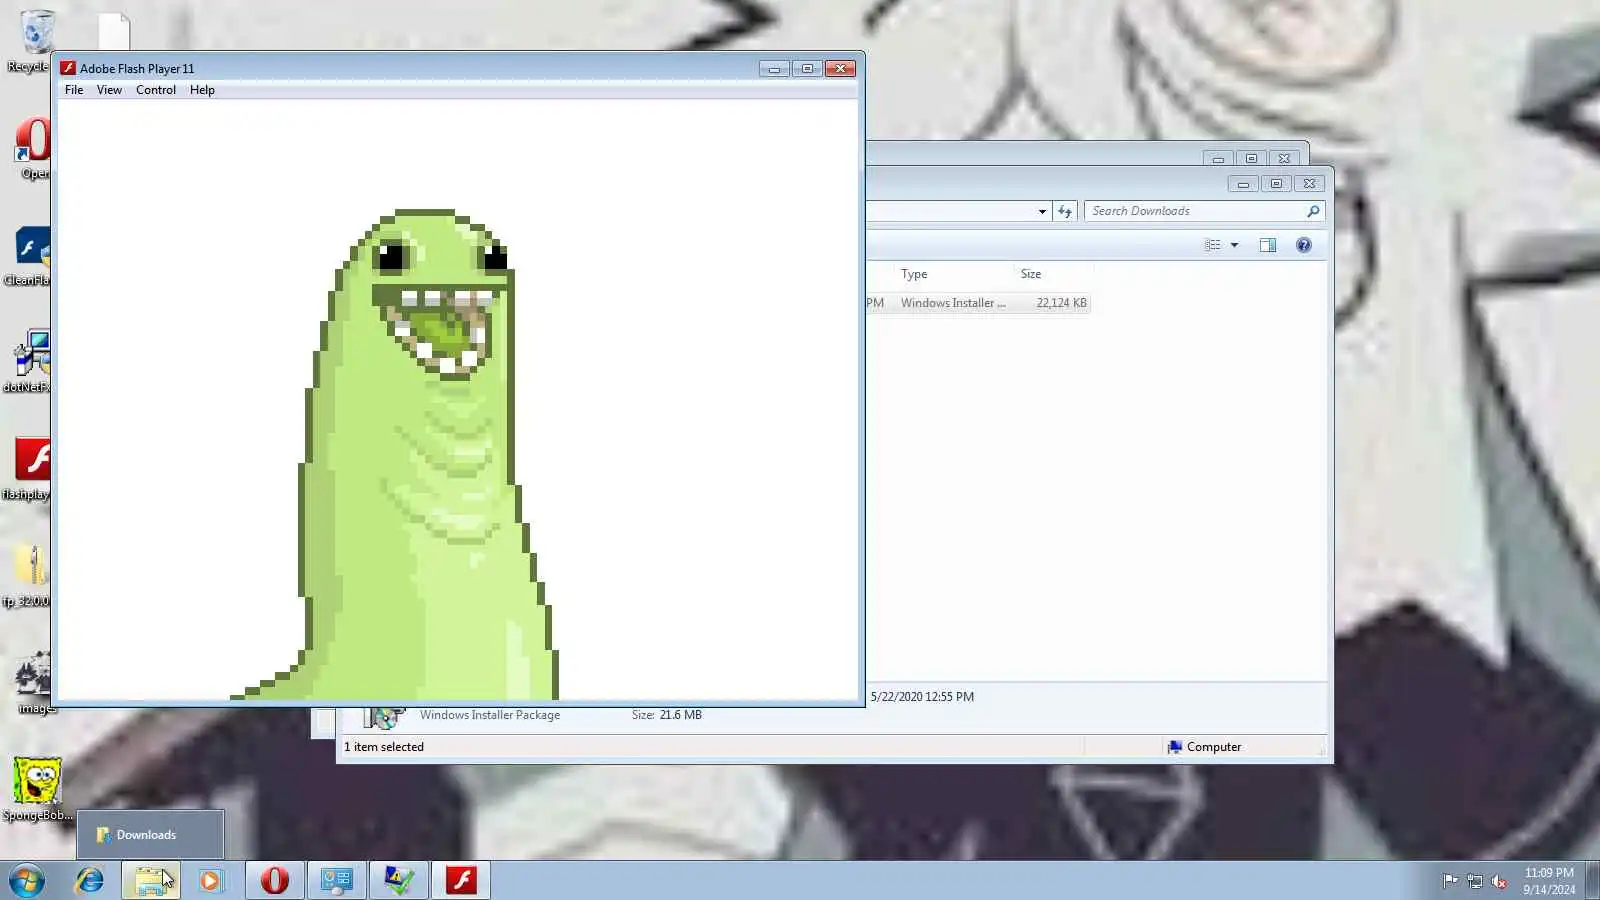Click the search magnifier icon in Explorer

click(1313, 211)
